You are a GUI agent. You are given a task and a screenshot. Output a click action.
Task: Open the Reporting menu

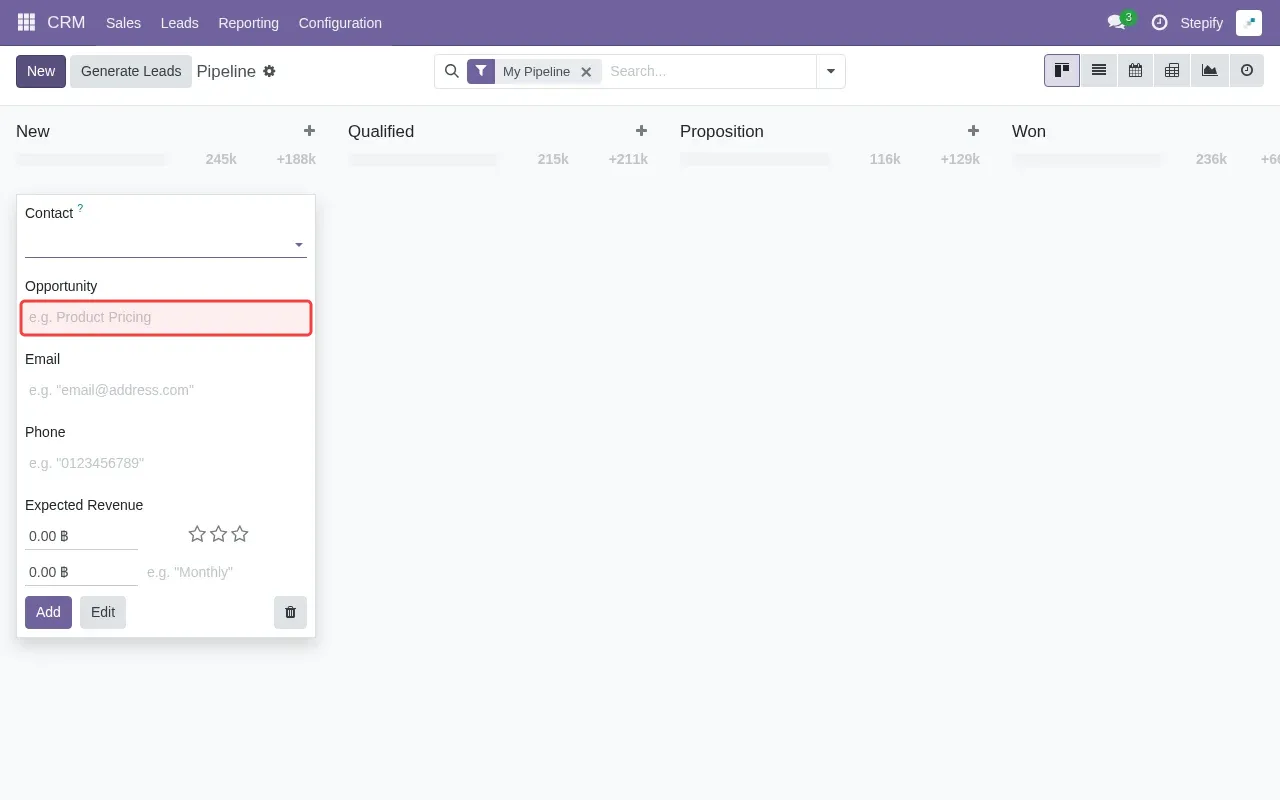pos(248,22)
